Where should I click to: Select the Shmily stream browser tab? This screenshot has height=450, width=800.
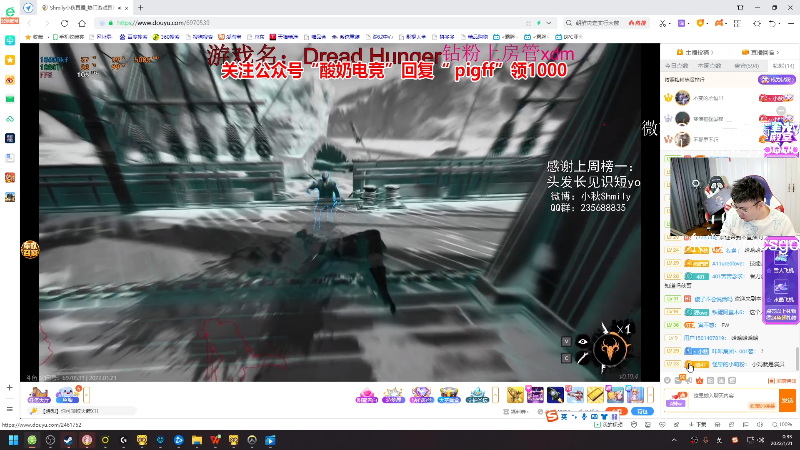pyautogui.click(x=82, y=8)
